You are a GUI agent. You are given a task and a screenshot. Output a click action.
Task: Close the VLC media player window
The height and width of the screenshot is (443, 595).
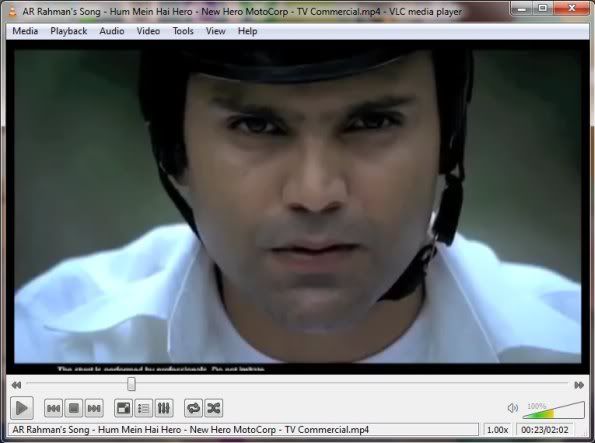571,8
